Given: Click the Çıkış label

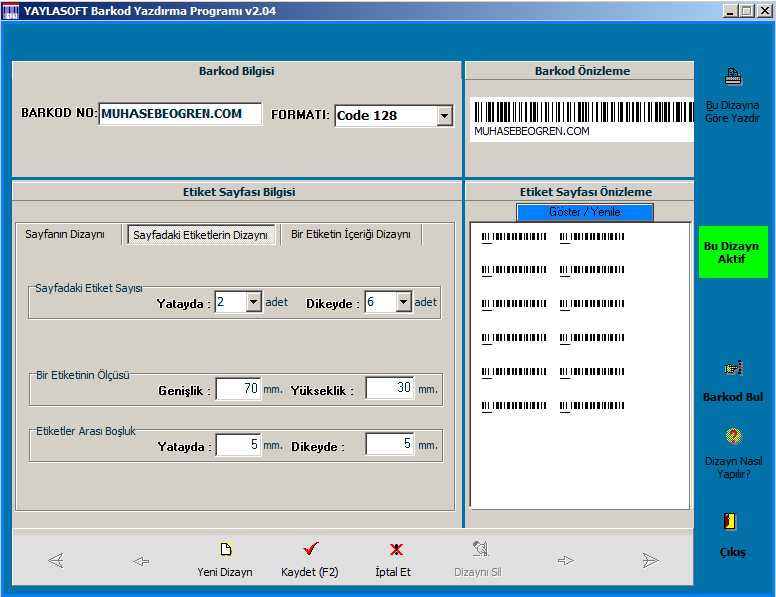Looking at the screenshot, I should pyautogui.click(x=732, y=552).
